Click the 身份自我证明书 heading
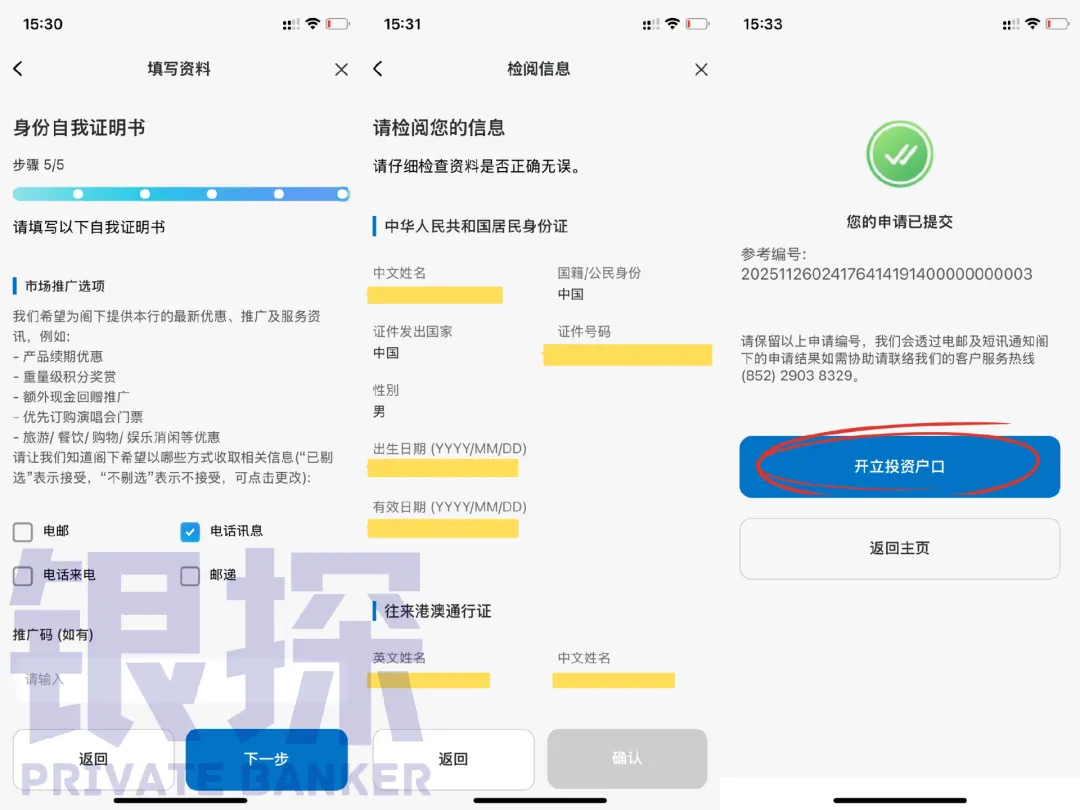The image size is (1080, 810). coord(79,127)
